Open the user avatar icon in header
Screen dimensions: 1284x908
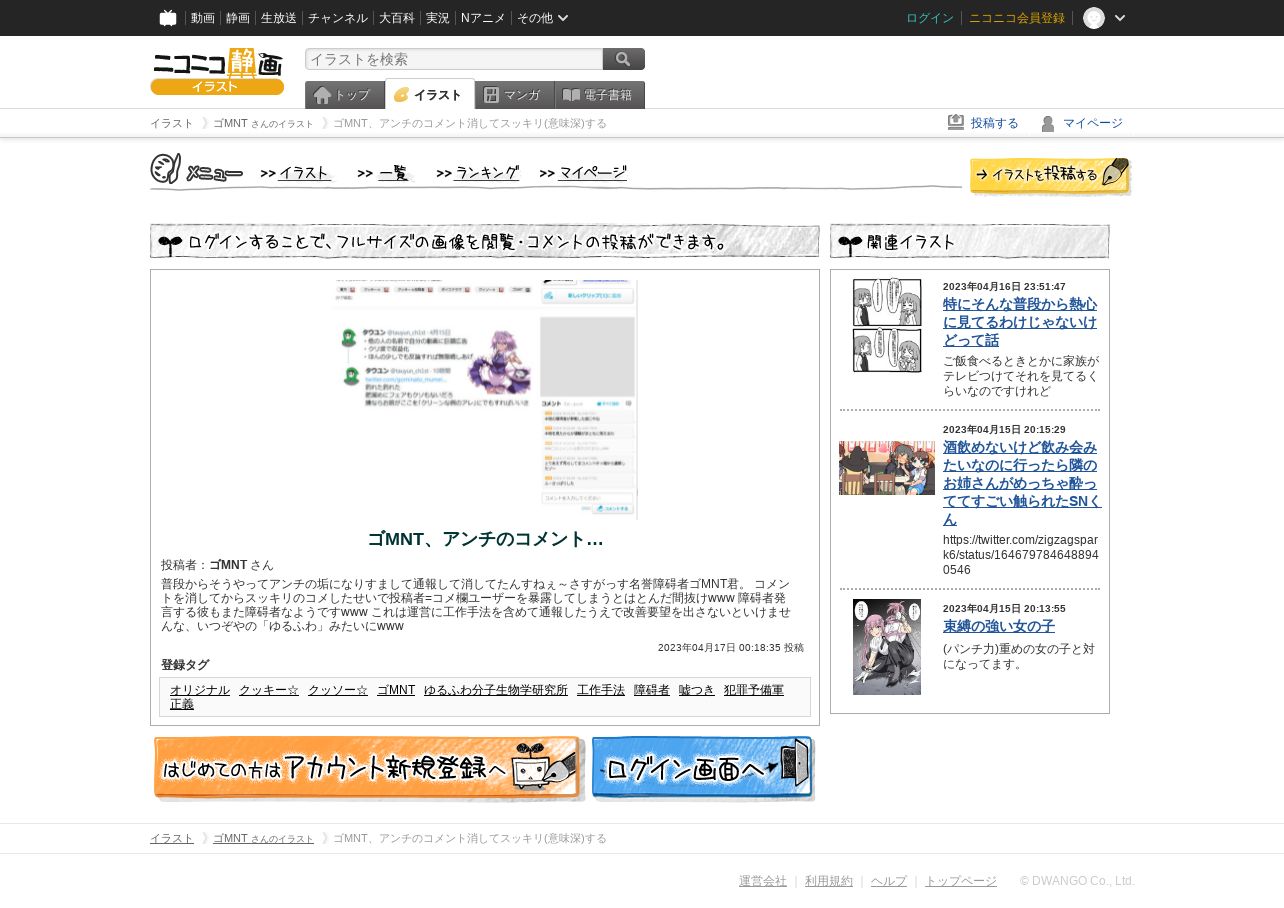pos(1094,18)
